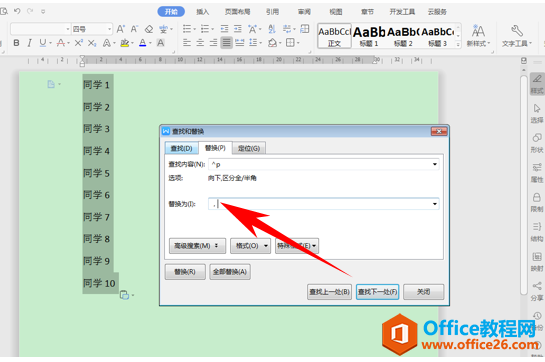The height and width of the screenshot is (362, 545).
Task: Apply the 标题 1 heading style
Action: point(369,36)
